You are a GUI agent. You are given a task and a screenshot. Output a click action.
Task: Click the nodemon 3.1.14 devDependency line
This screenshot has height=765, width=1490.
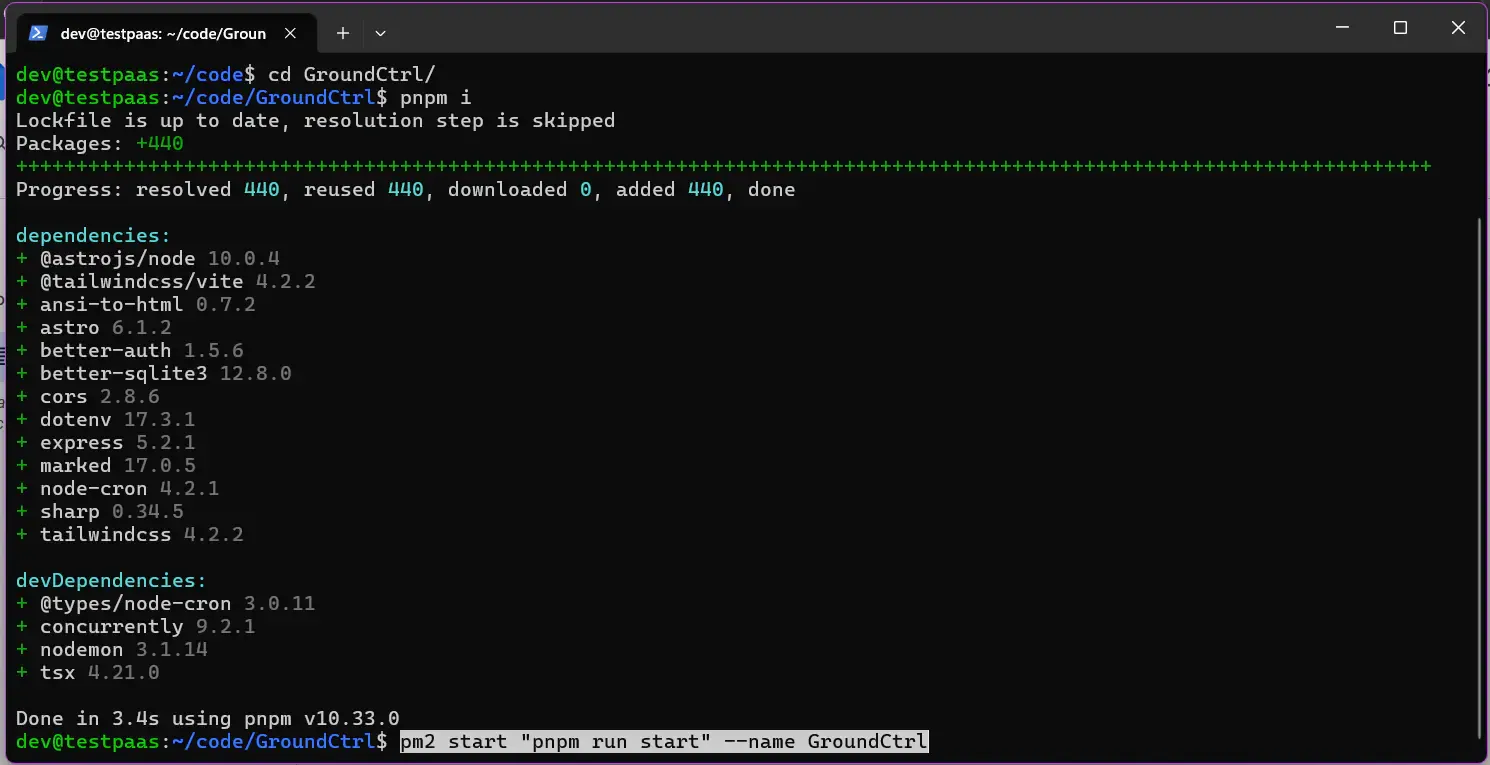tap(123, 650)
